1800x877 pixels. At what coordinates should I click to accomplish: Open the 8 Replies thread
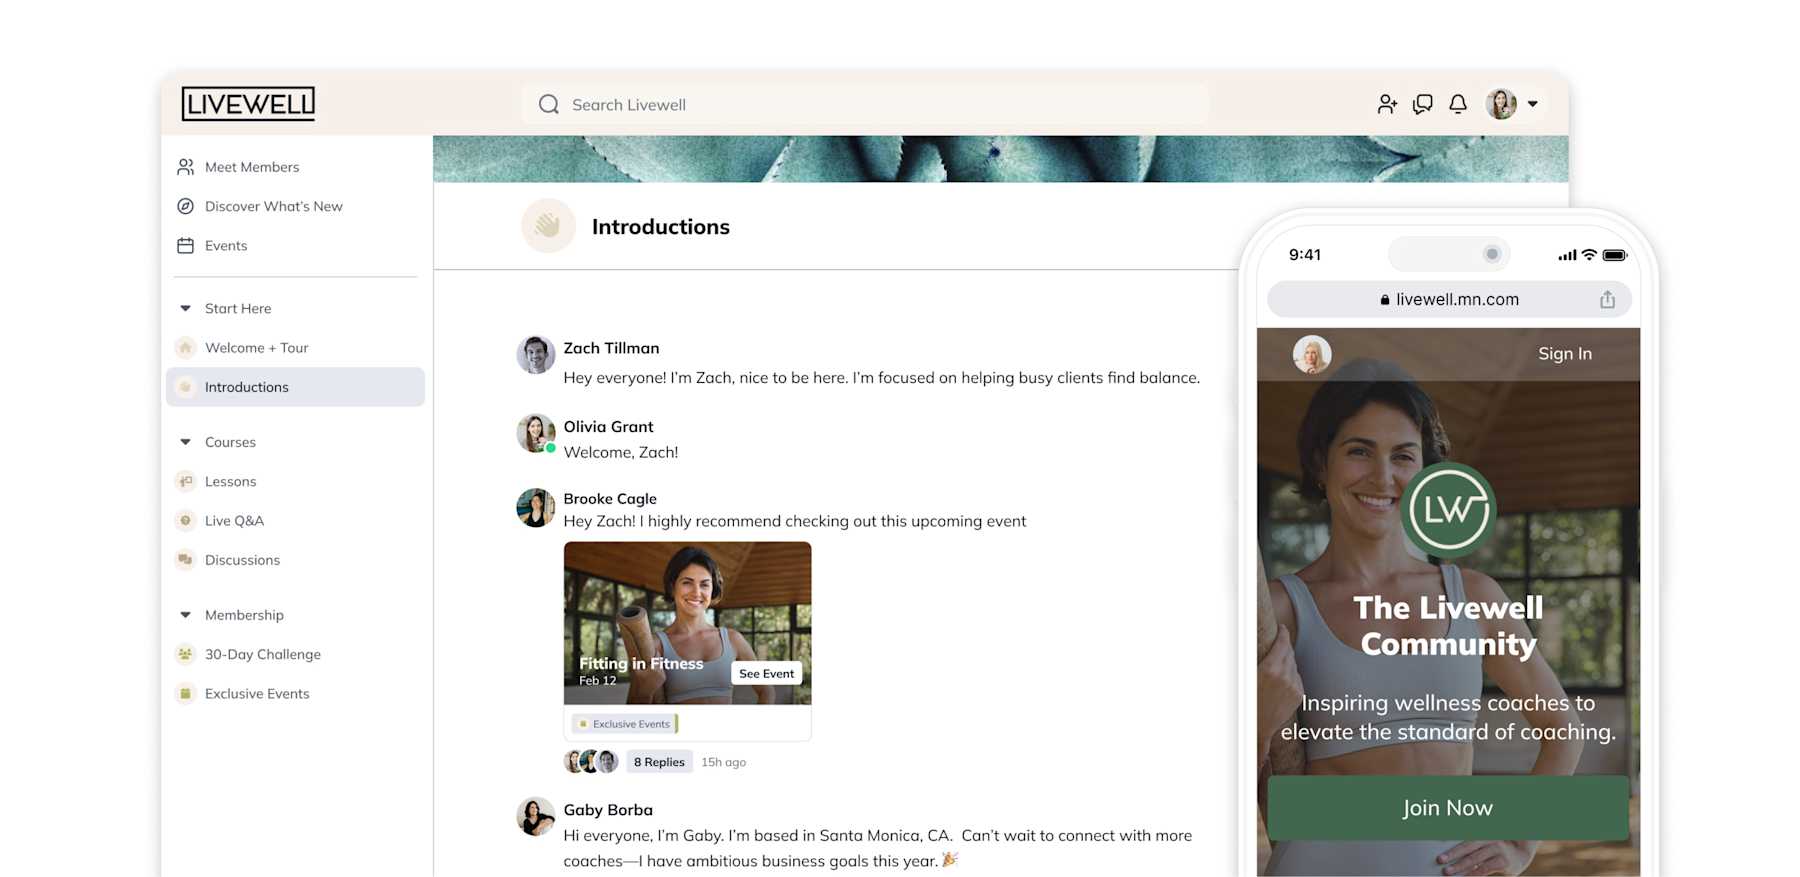pyautogui.click(x=659, y=762)
